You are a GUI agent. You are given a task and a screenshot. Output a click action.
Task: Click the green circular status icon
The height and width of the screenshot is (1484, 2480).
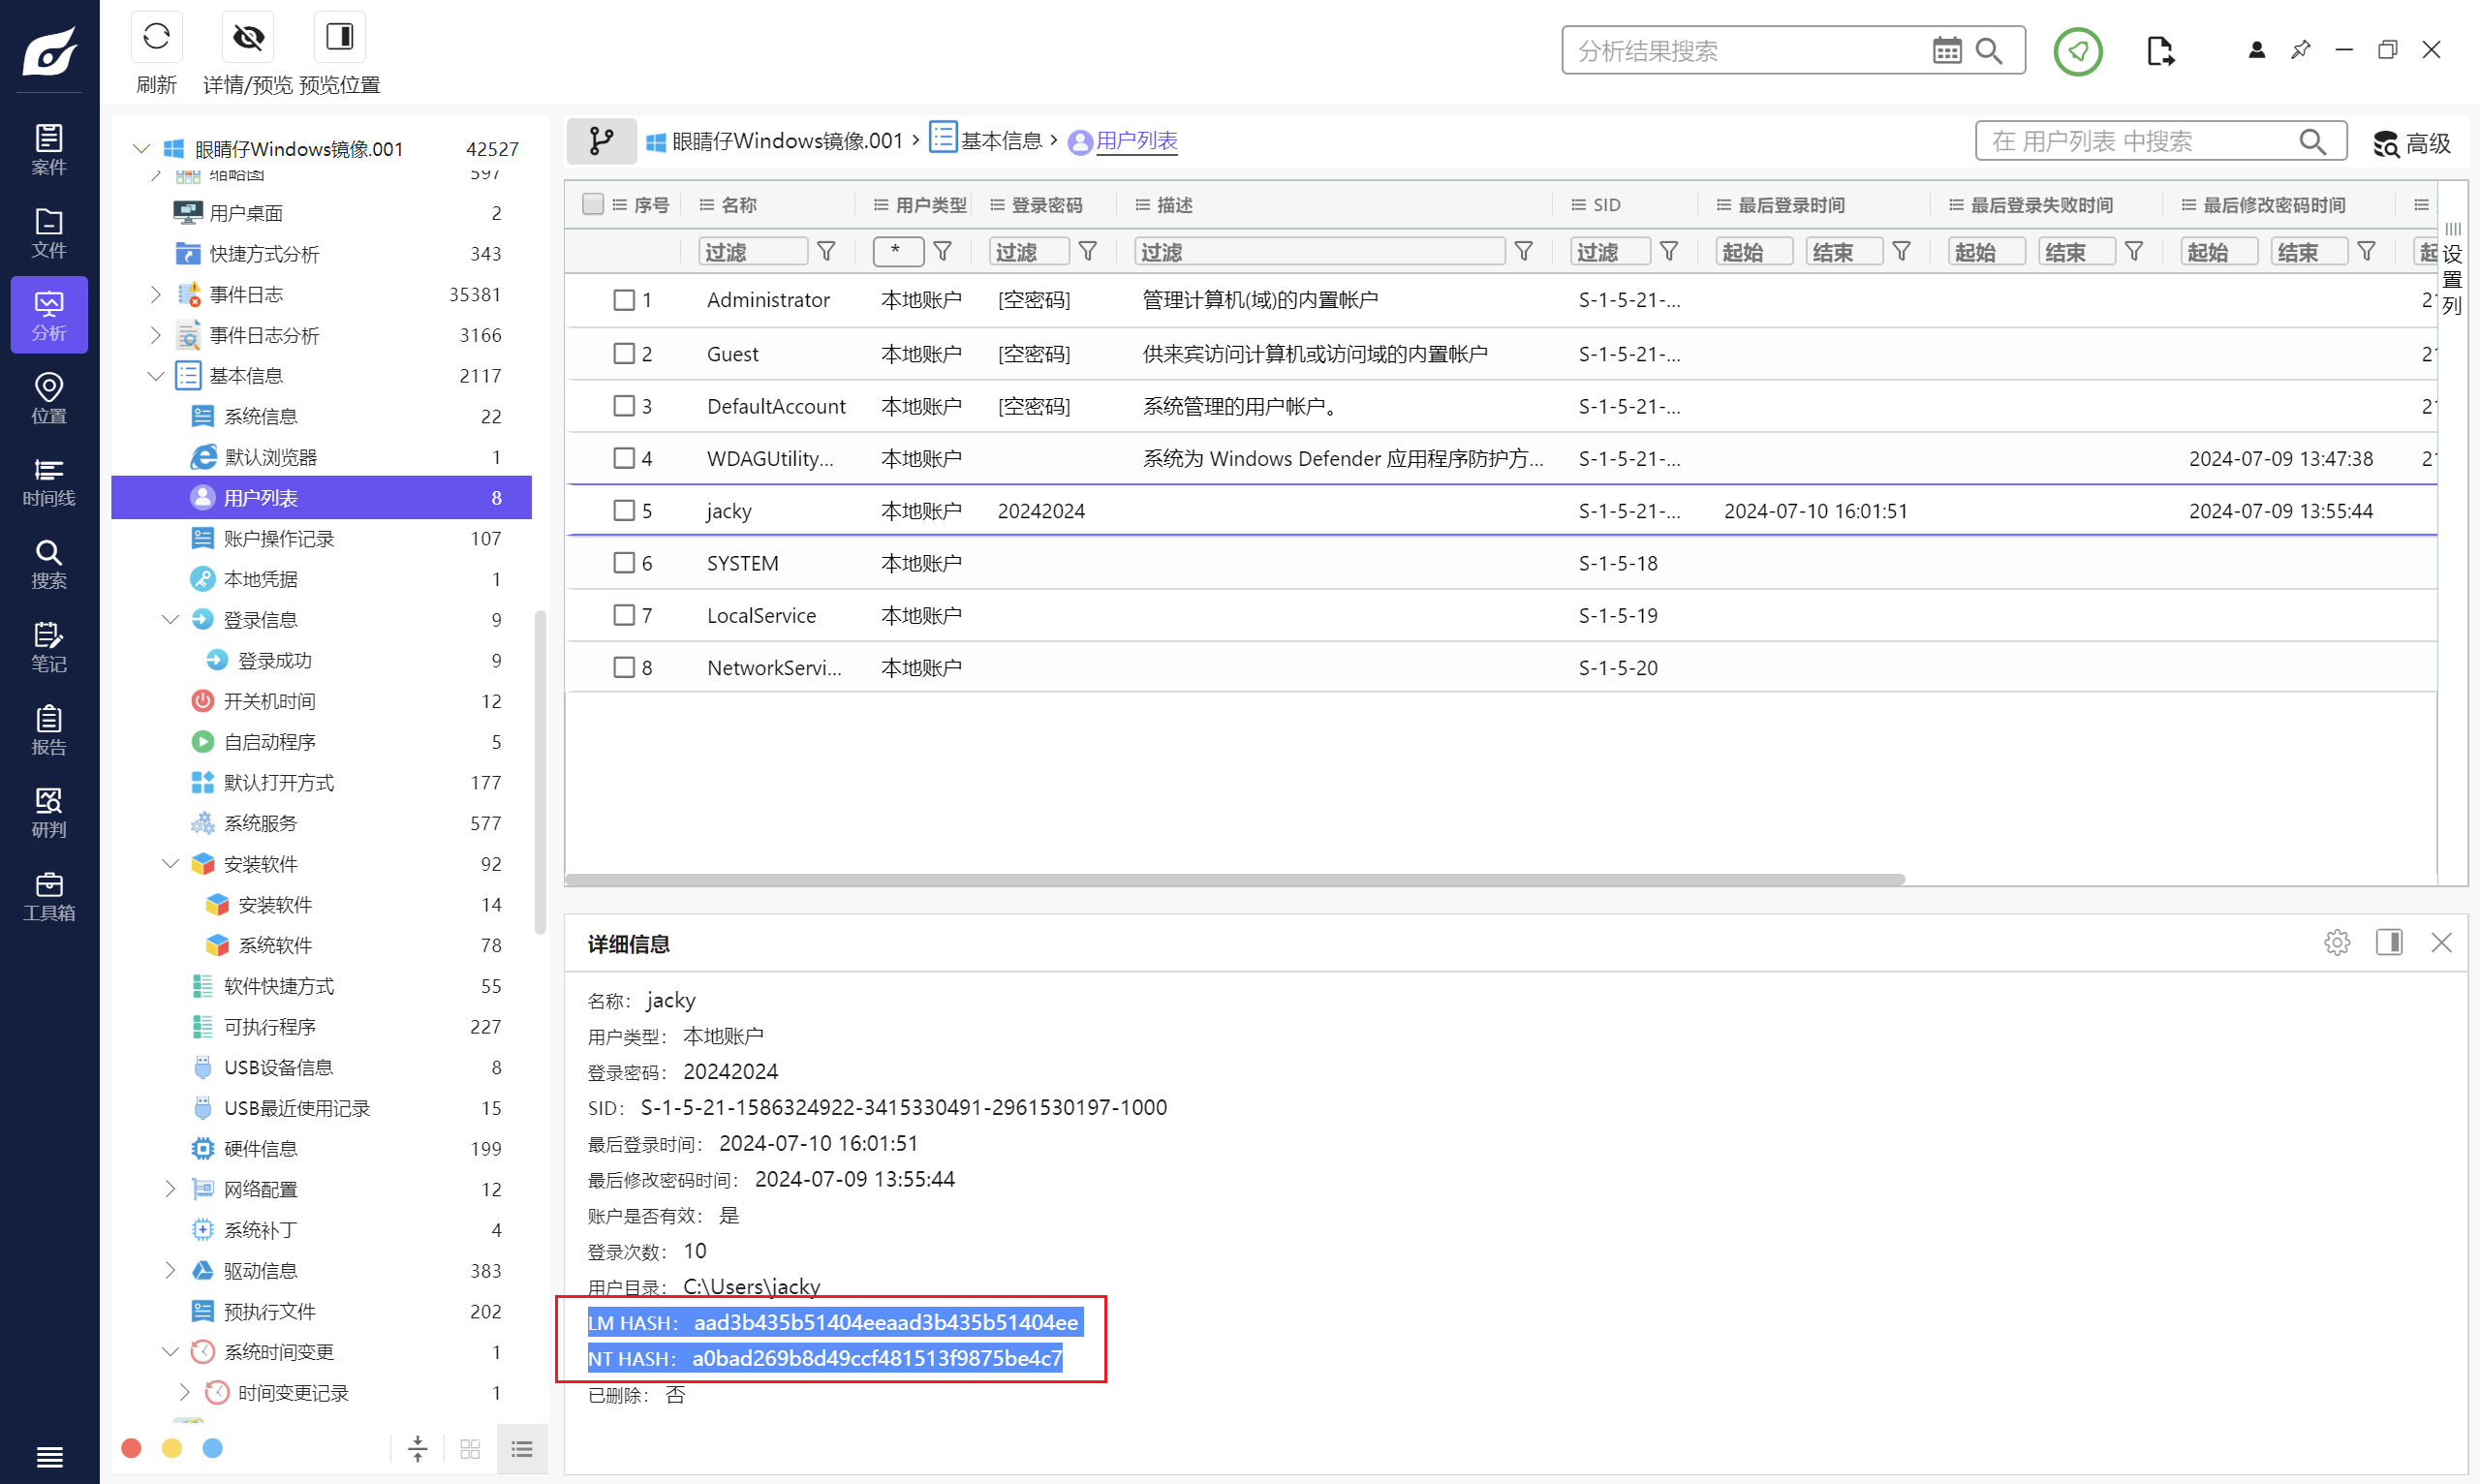[x=2078, y=51]
